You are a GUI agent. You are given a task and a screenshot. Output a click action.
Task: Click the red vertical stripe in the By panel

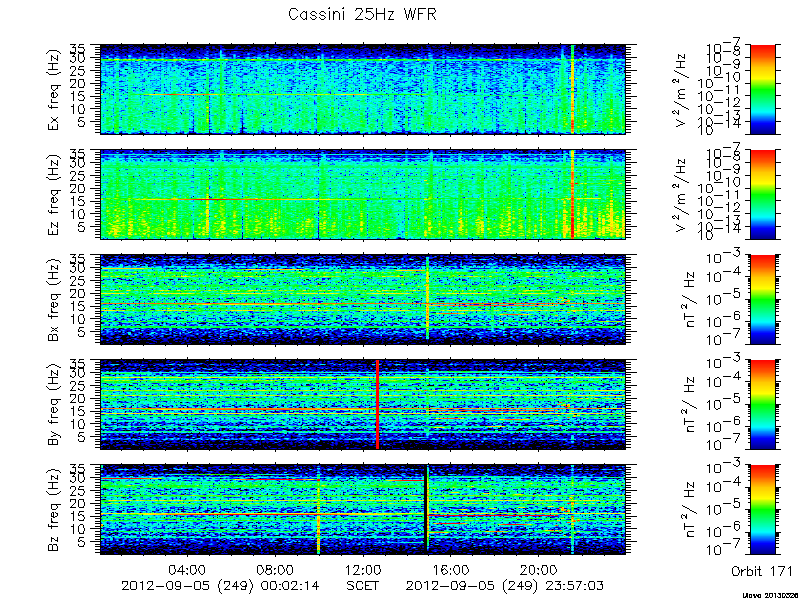tap(378, 405)
